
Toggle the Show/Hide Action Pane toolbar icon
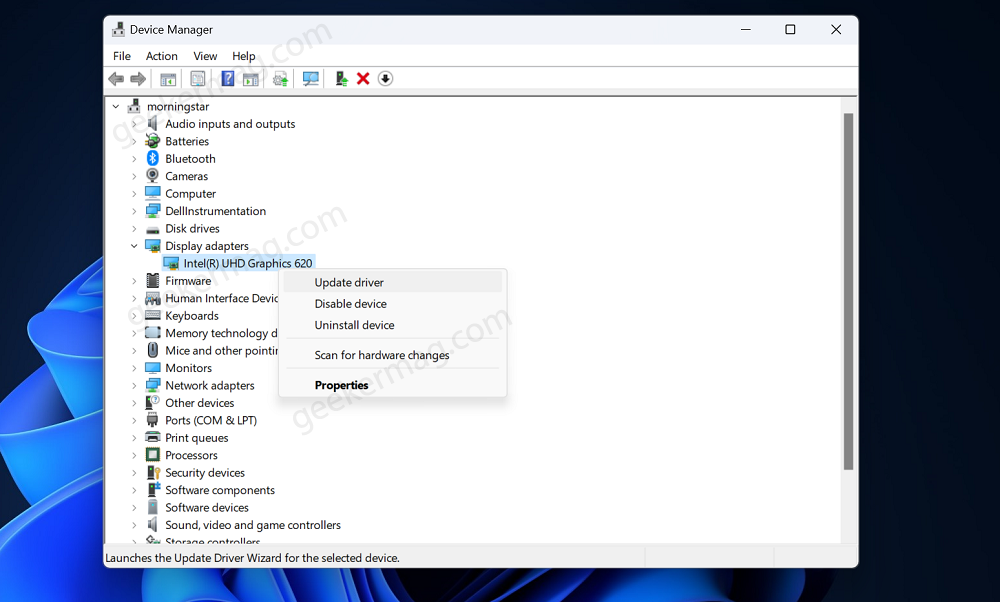coord(251,79)
